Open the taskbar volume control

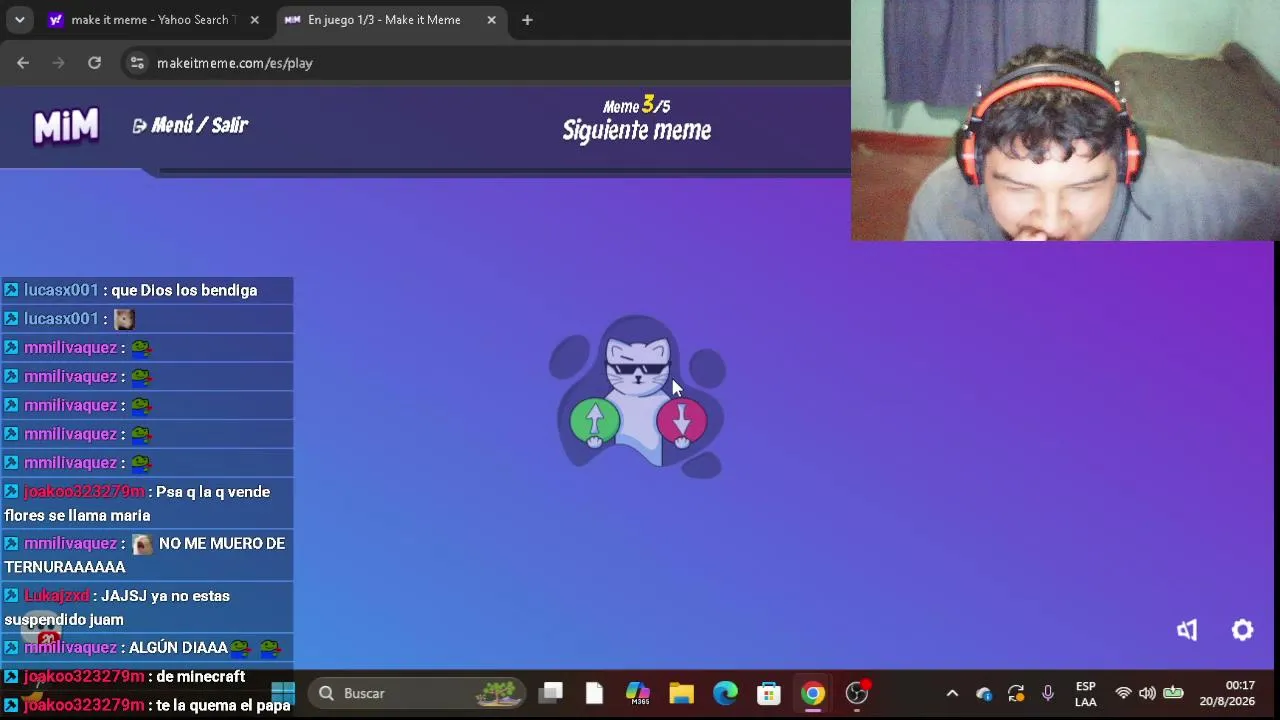pyautogui.click(x=1147, y=693)
